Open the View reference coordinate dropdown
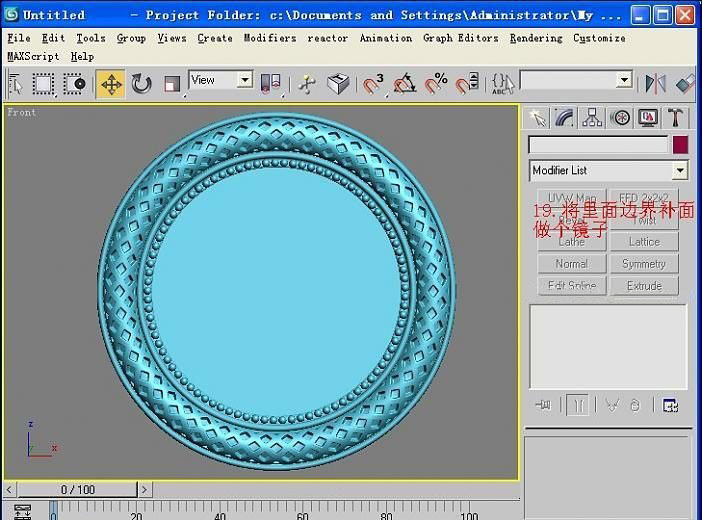This screenshot has width=702, height=520. coord(221,80)
